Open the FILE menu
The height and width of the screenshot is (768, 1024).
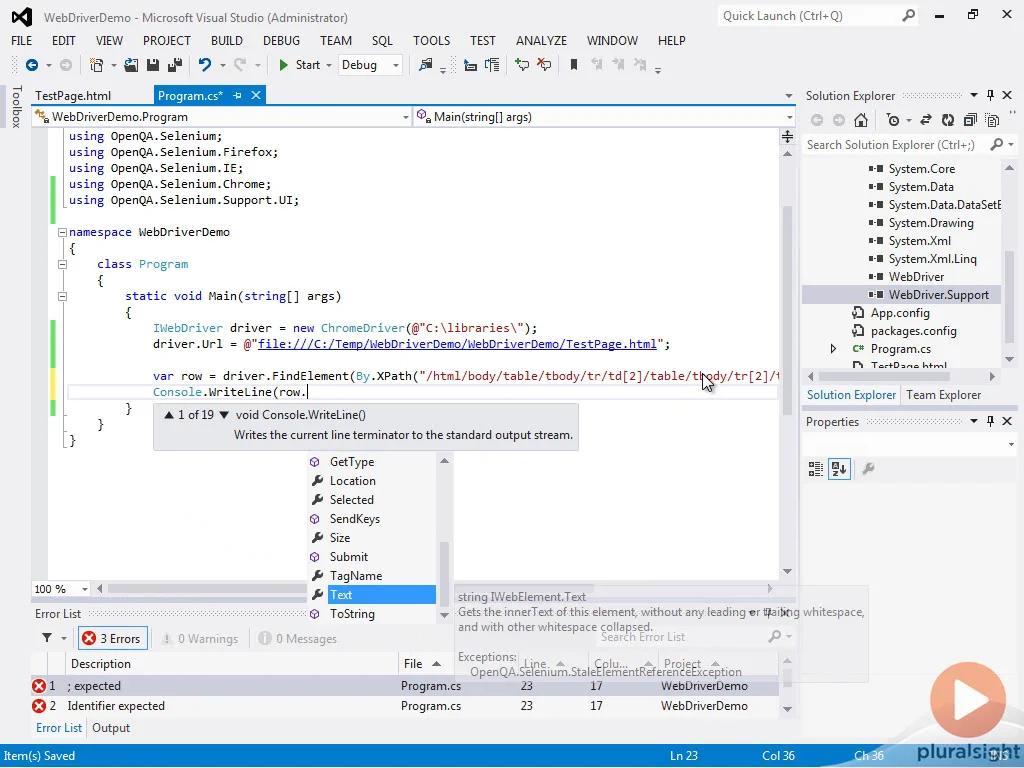click(x=22, y=40)
